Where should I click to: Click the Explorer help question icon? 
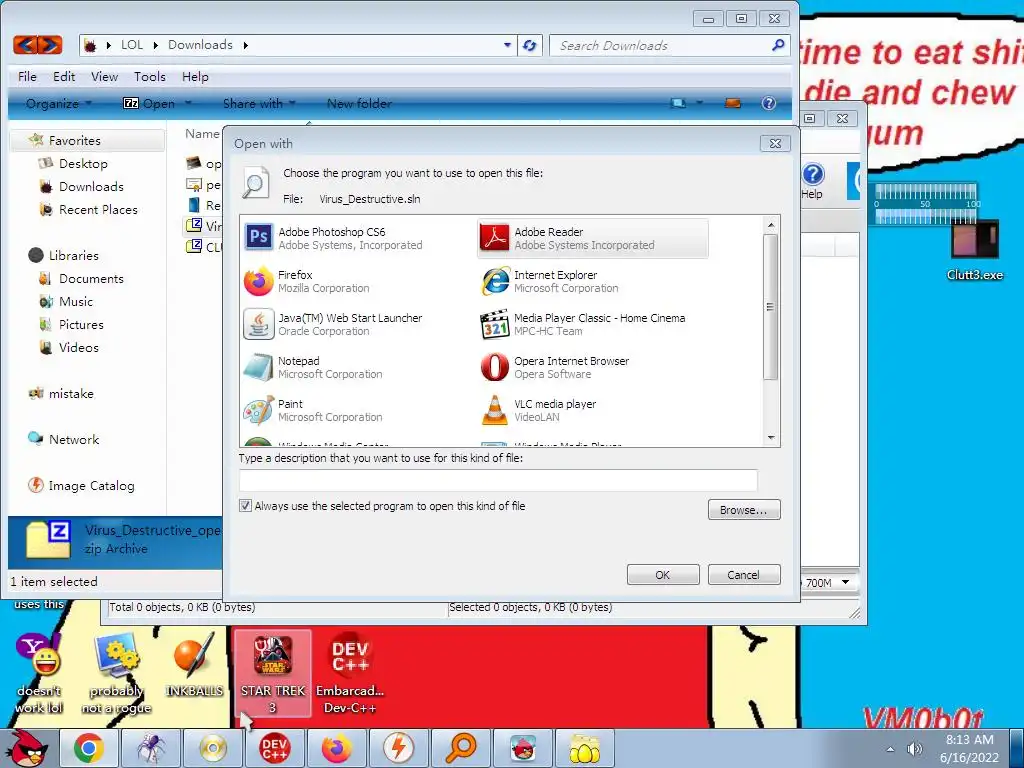tap(769, 103)
